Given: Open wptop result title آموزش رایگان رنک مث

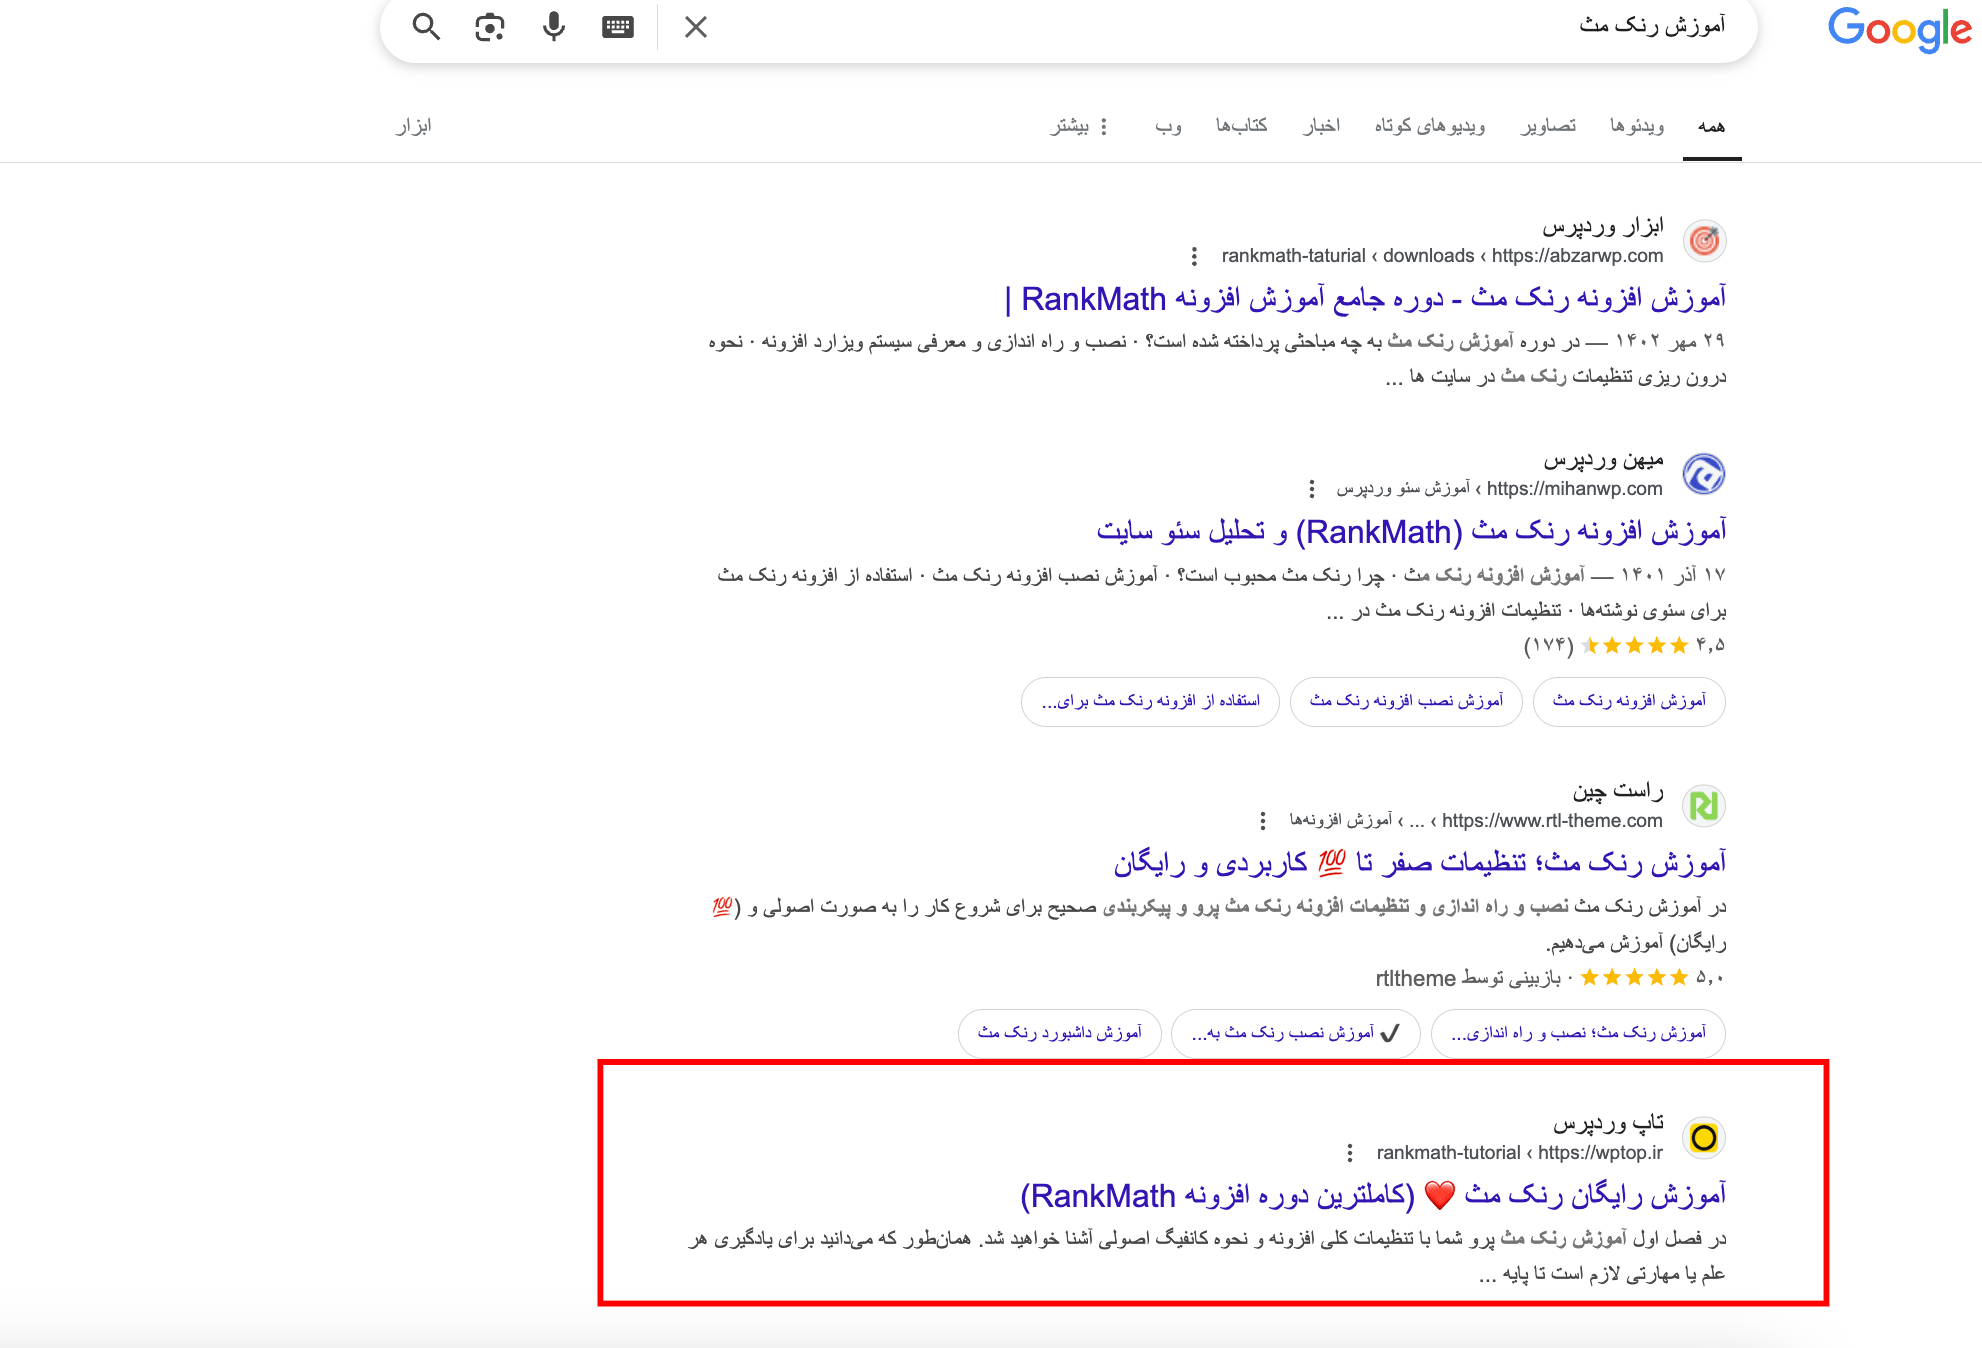Looking at the screenshot, I should 1373,1195.
